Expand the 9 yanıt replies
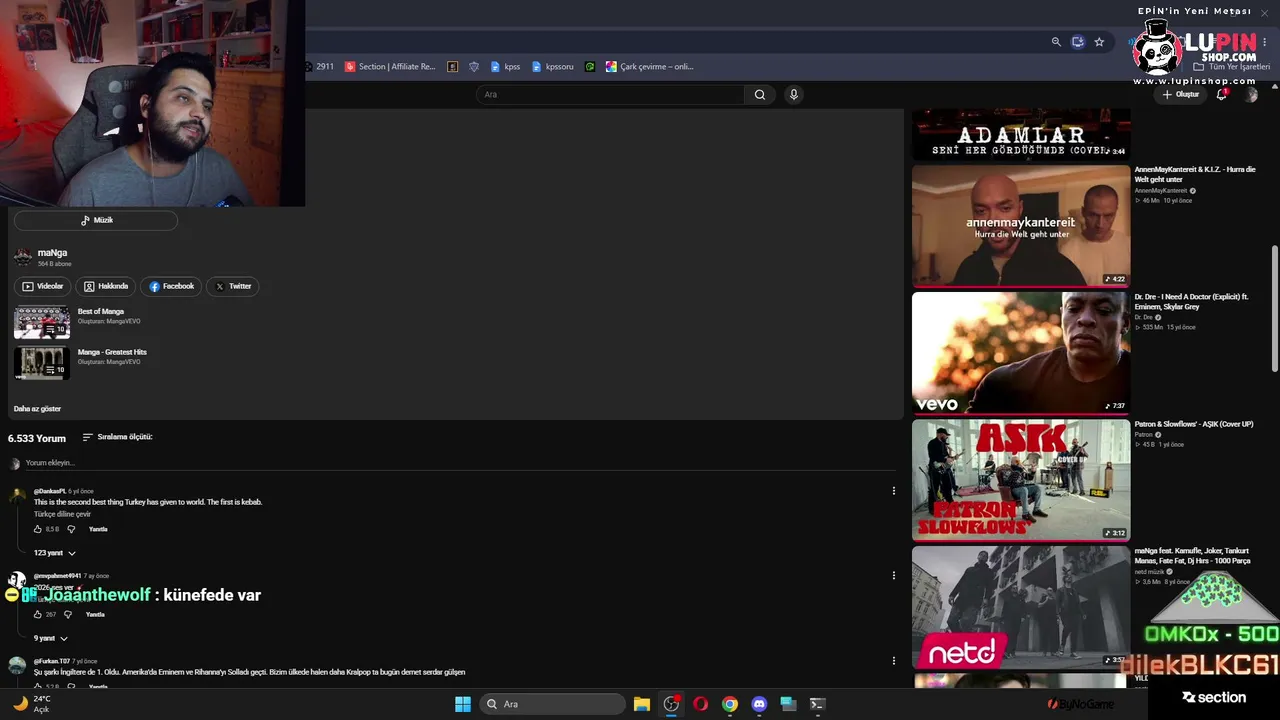This screenshot has width=1280, height=720. click(x=51, y=638)
